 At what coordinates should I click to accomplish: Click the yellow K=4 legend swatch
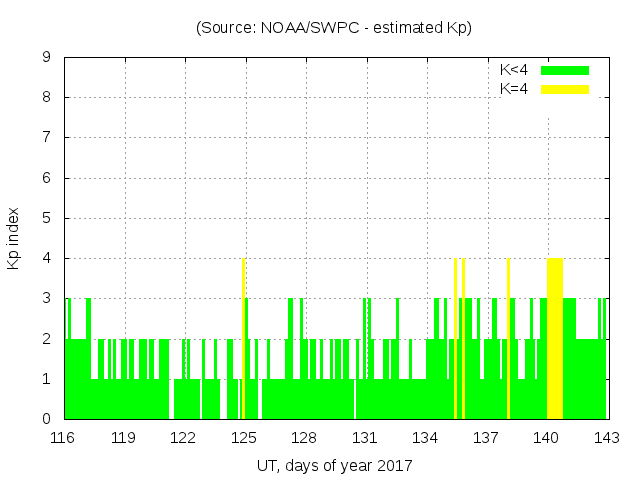pyautogui.click(x=565, y=89)
